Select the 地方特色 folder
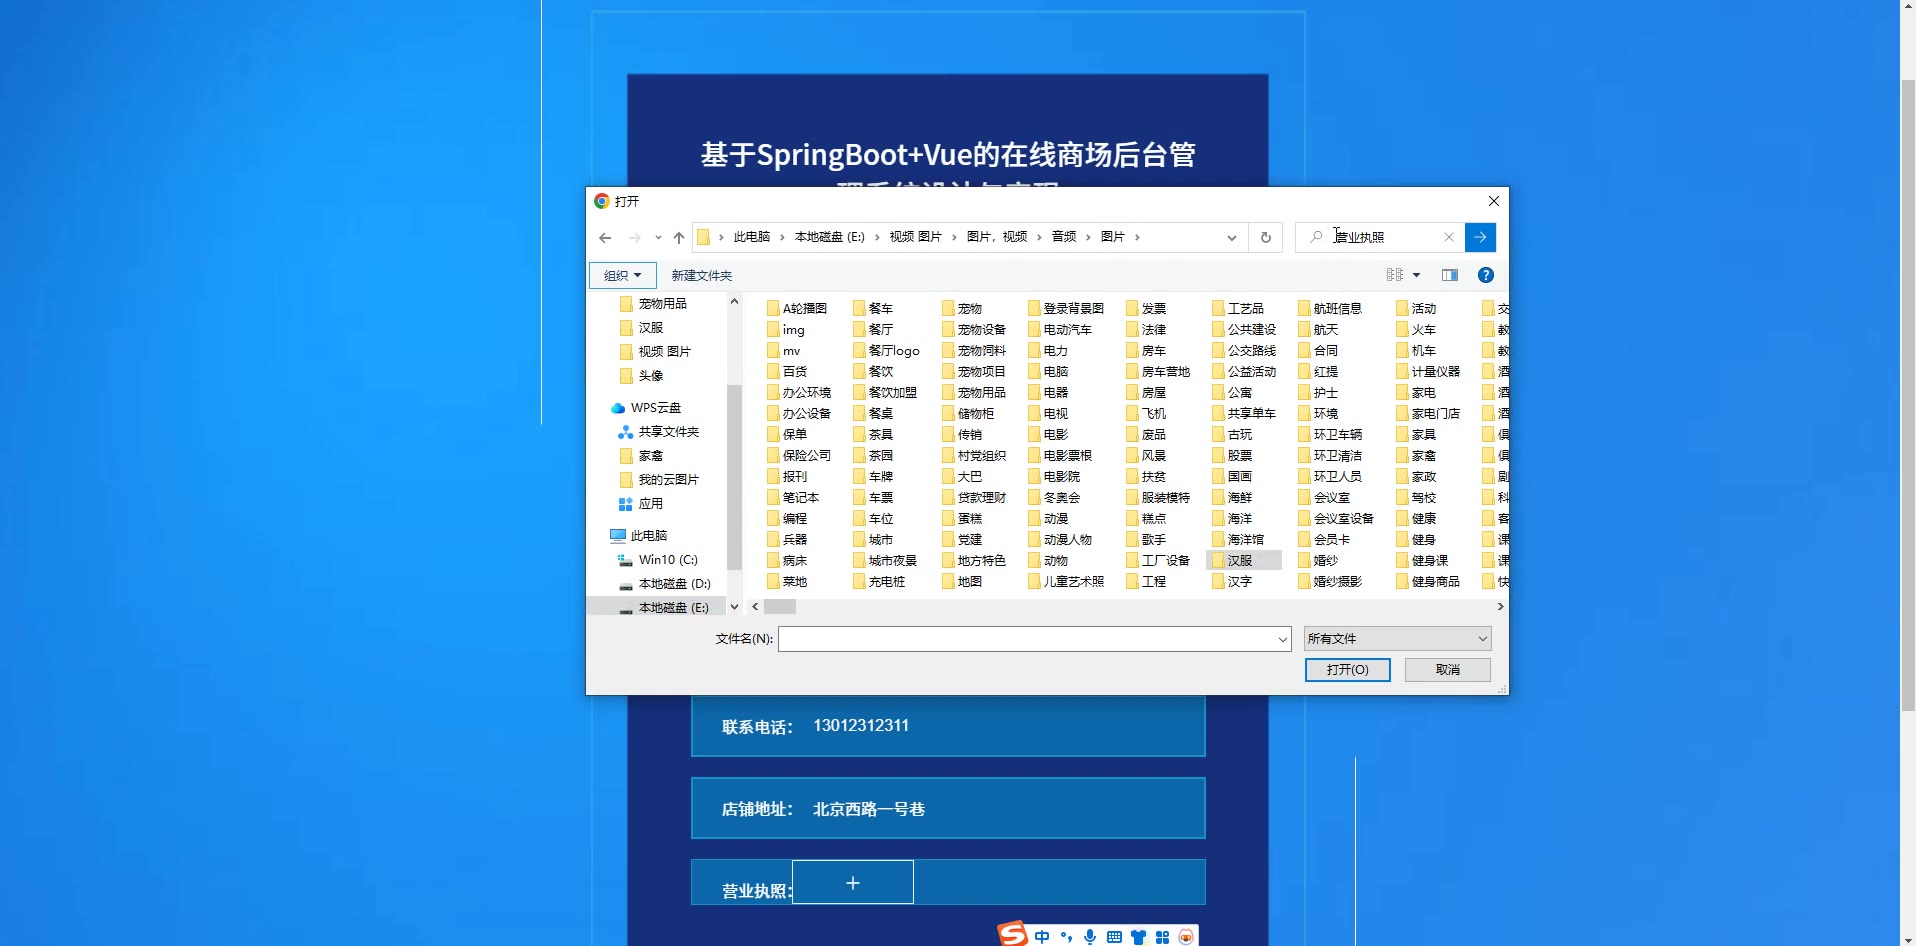1916x946 pixels. [x=974, y=561]
